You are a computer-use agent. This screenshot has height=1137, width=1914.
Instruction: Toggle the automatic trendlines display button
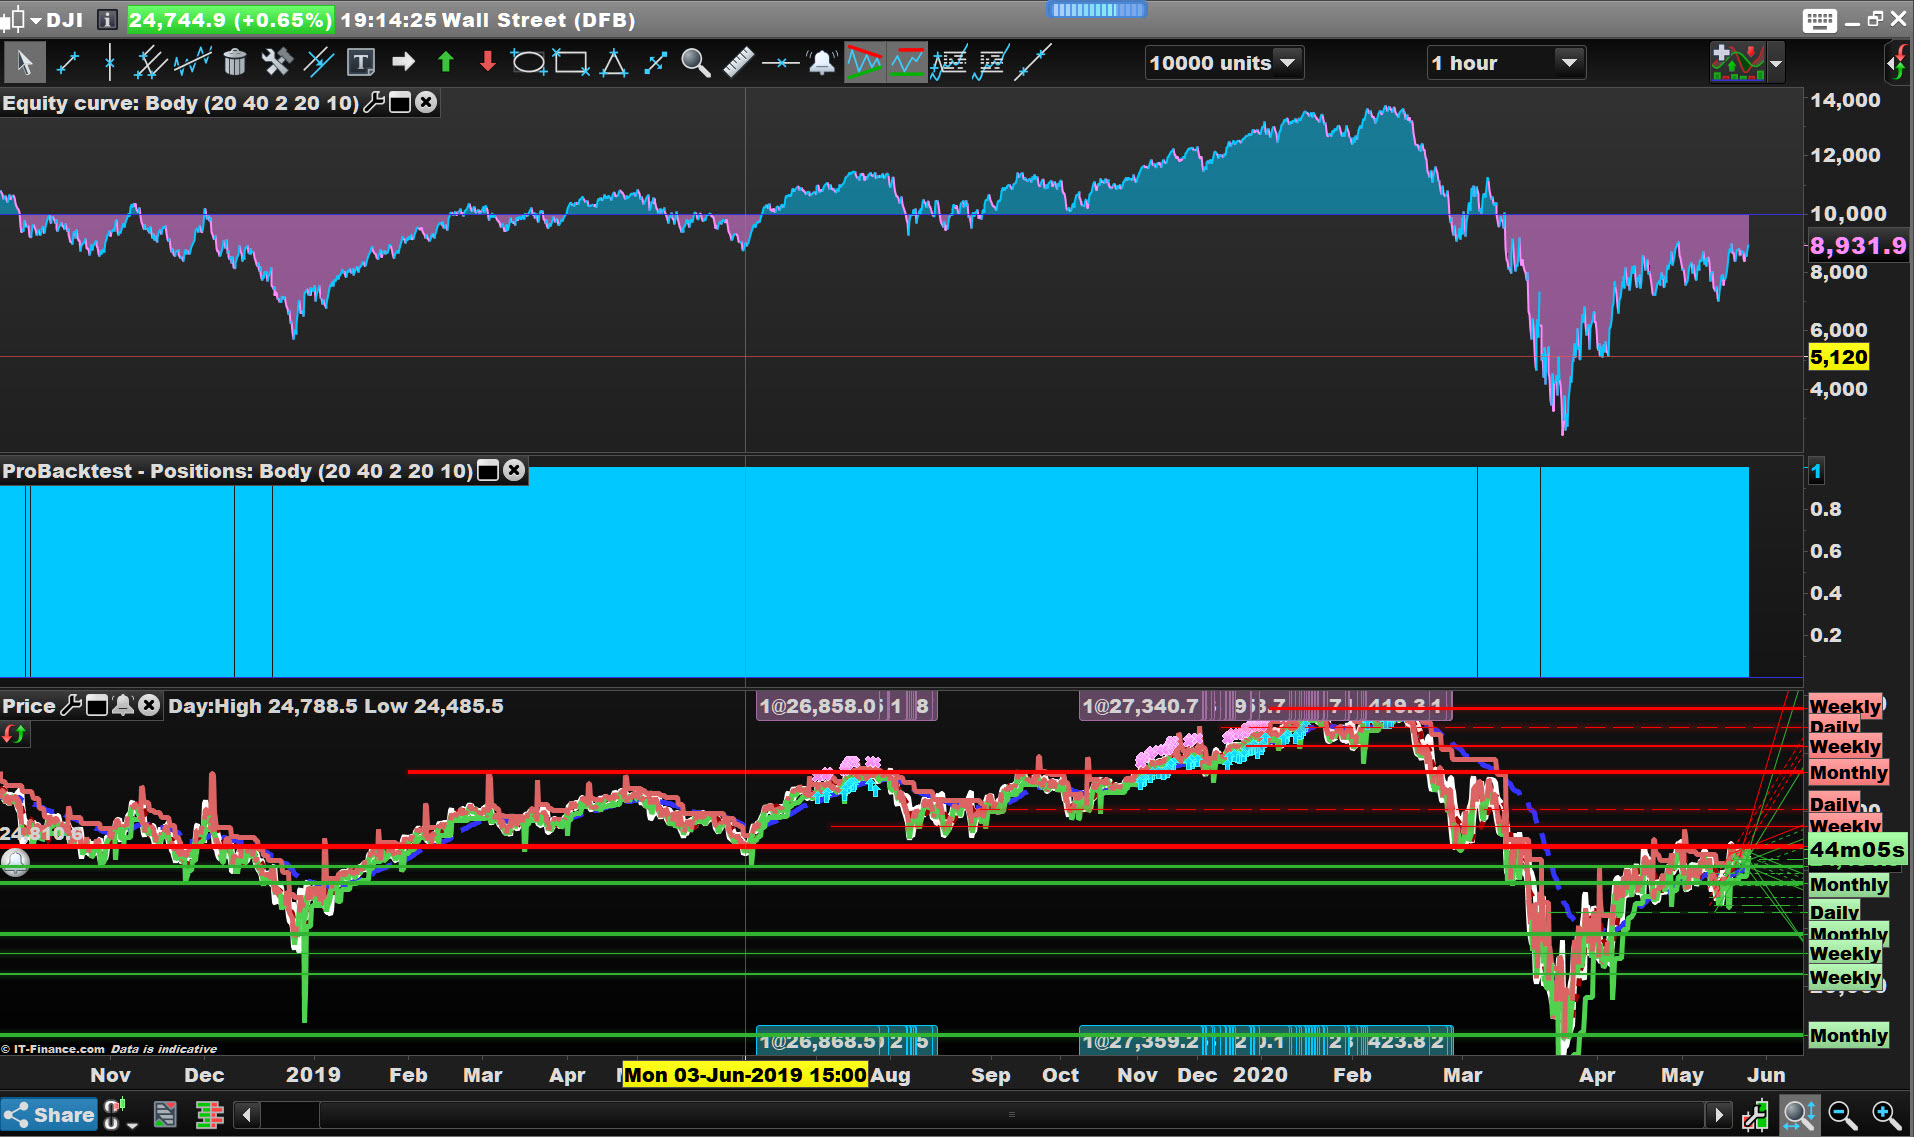(865, 63)
